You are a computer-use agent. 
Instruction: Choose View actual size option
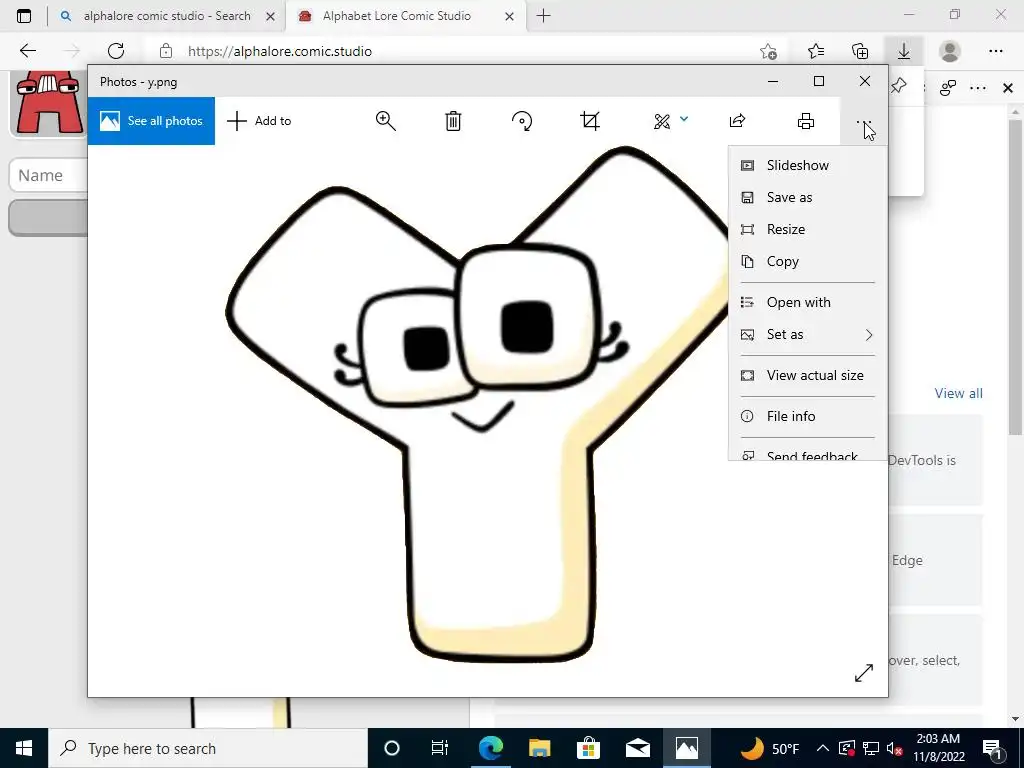(x=808, y=376)
